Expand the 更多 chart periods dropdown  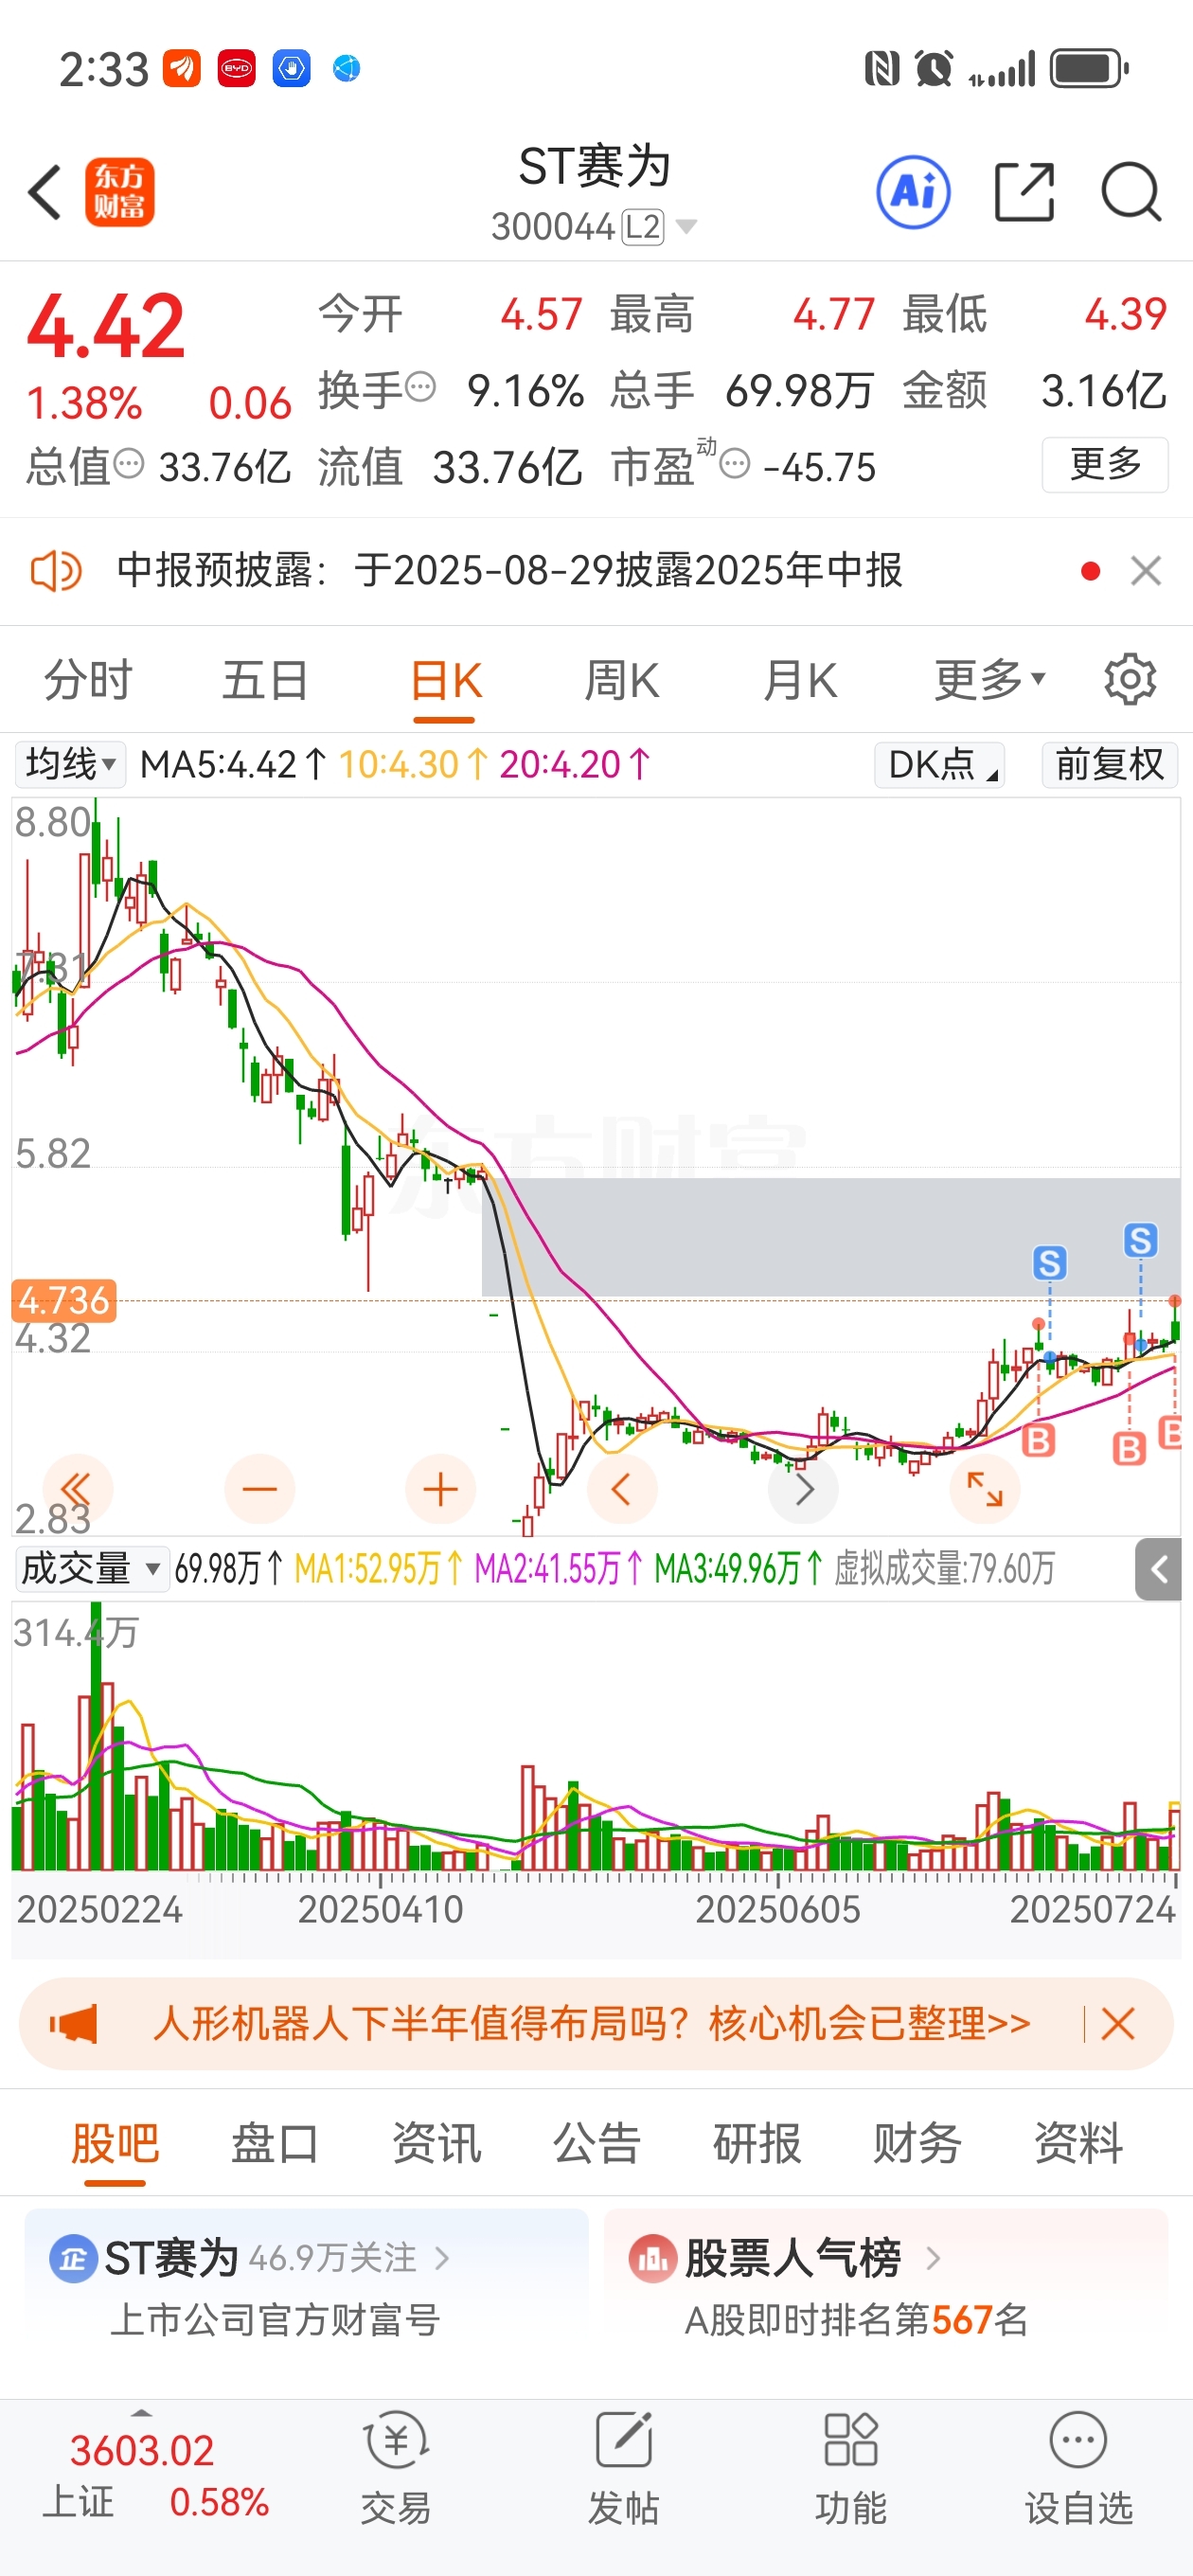991,680
